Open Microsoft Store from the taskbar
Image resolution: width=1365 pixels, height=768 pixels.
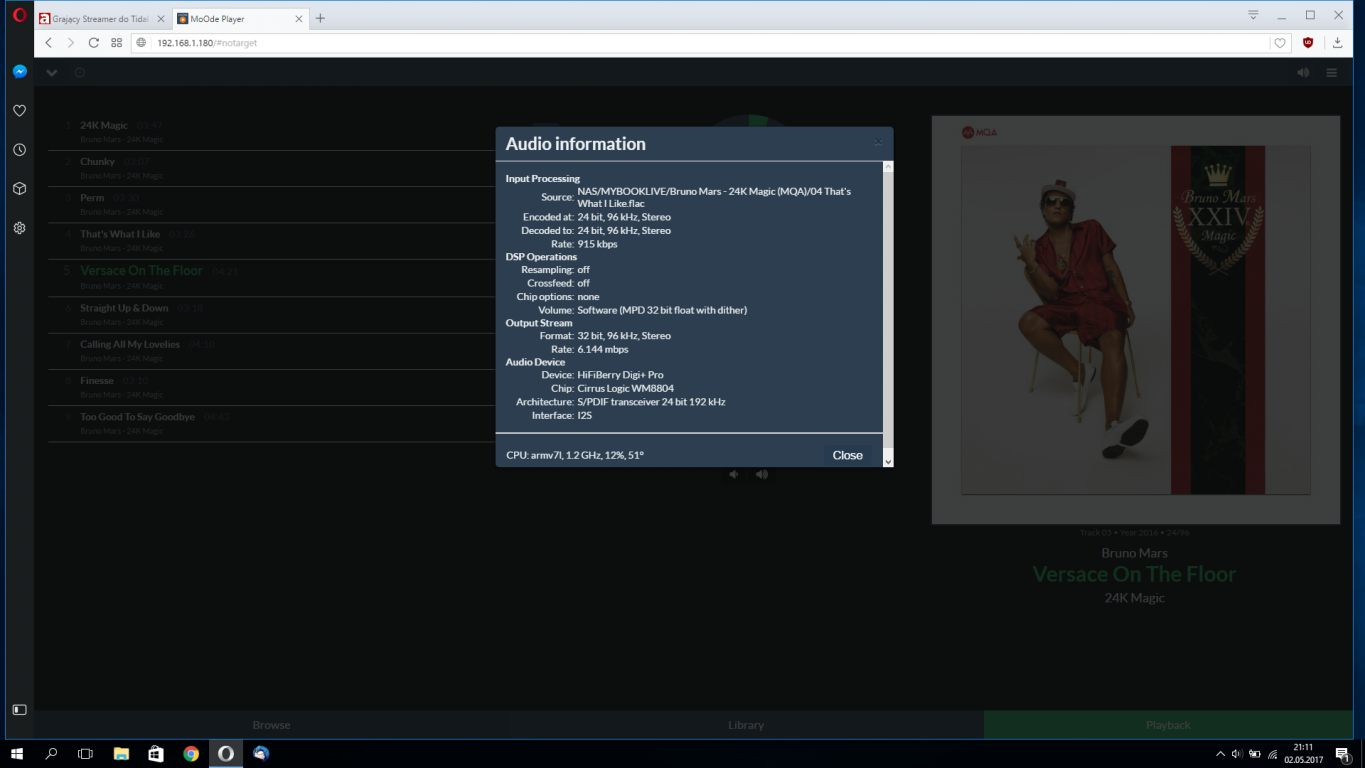tap(156, 753)
